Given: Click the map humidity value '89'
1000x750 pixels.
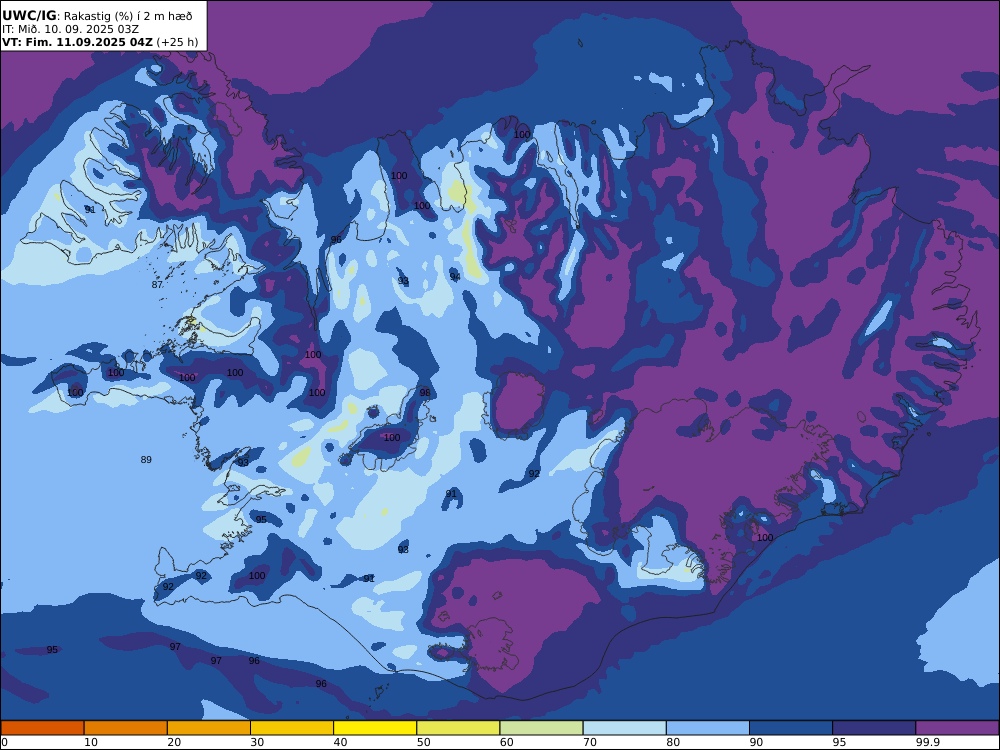Looking at the screenshot, I should [x=146, y=459].
